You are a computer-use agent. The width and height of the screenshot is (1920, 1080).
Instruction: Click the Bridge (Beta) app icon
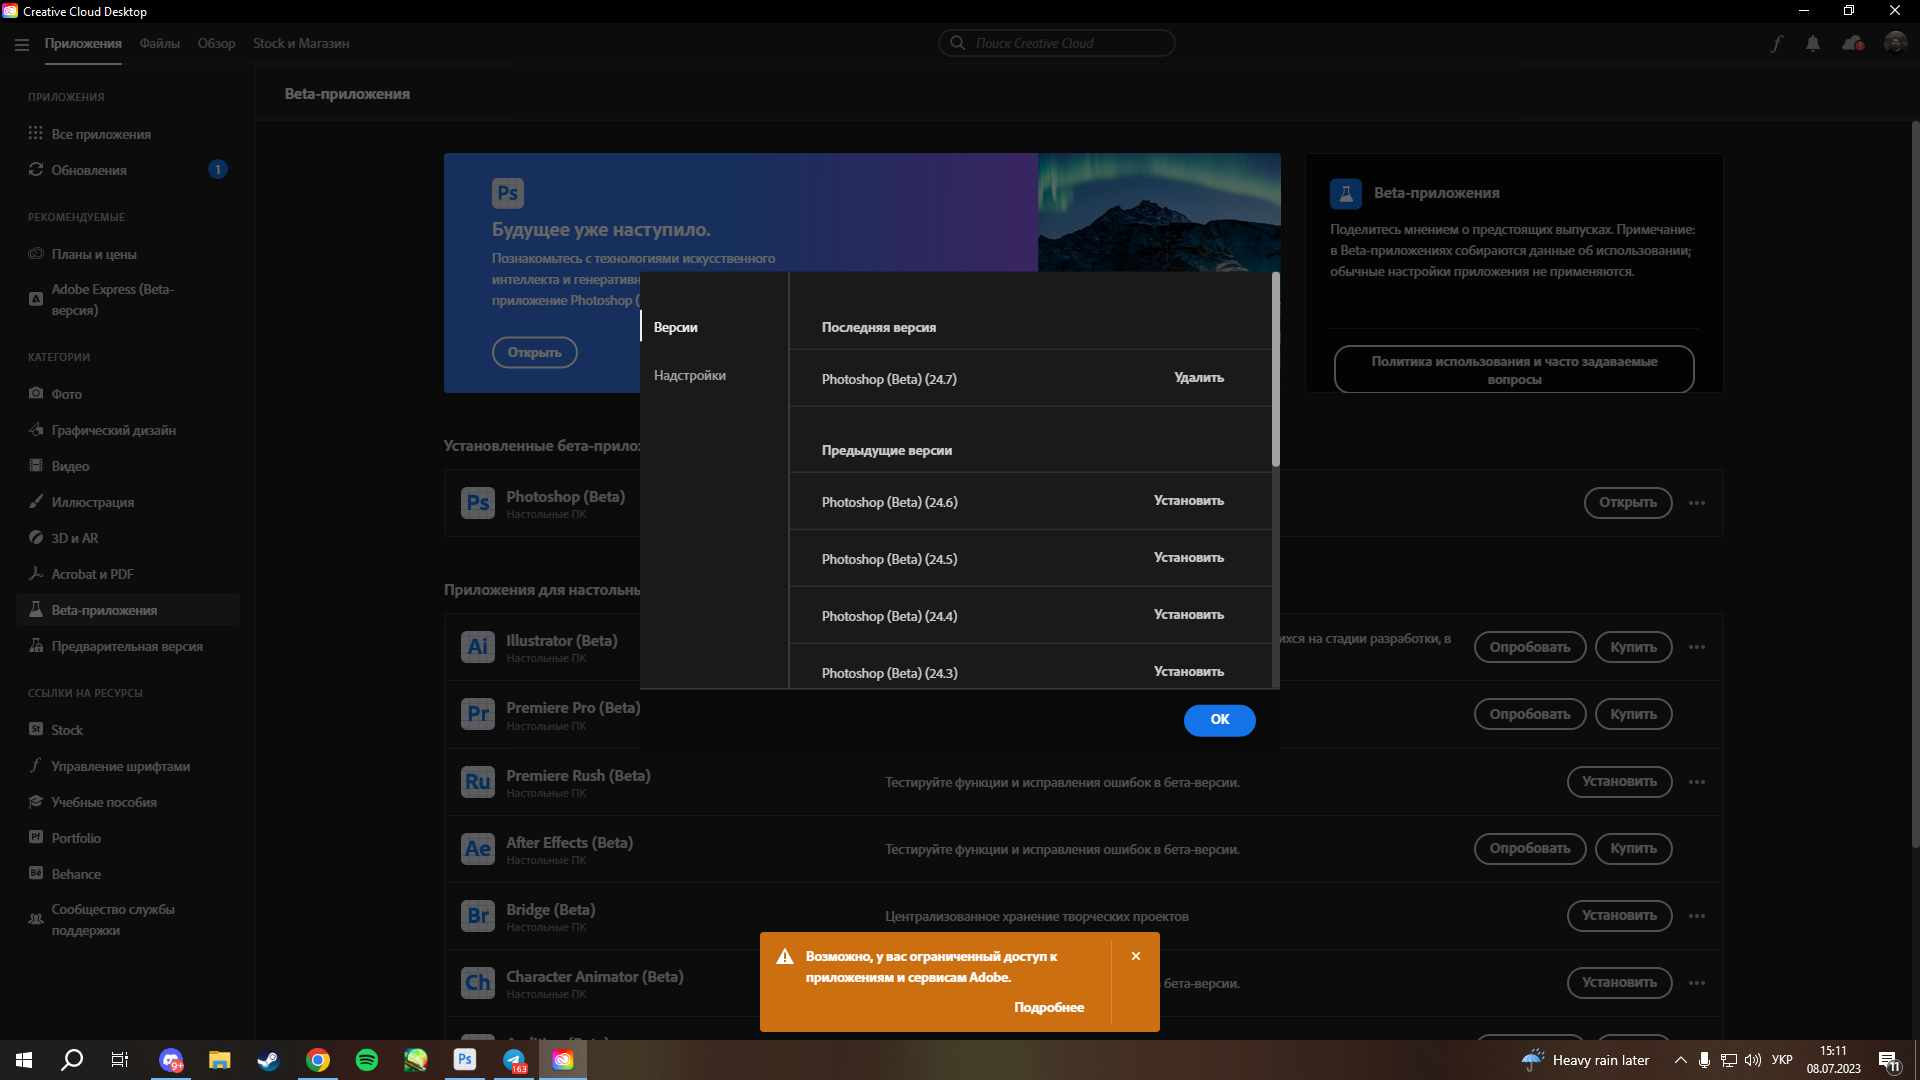click(x=478, y=916)
